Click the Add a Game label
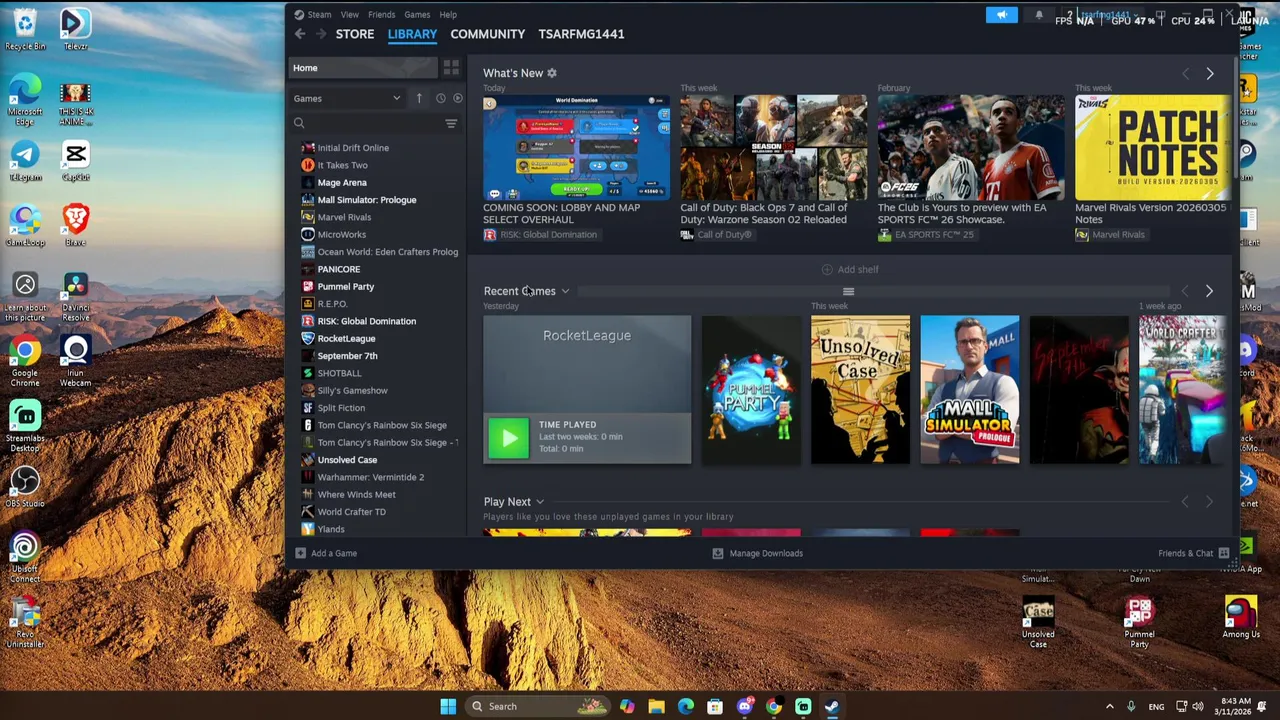This screenshot has height=720, width=1280. pos(334,553)
